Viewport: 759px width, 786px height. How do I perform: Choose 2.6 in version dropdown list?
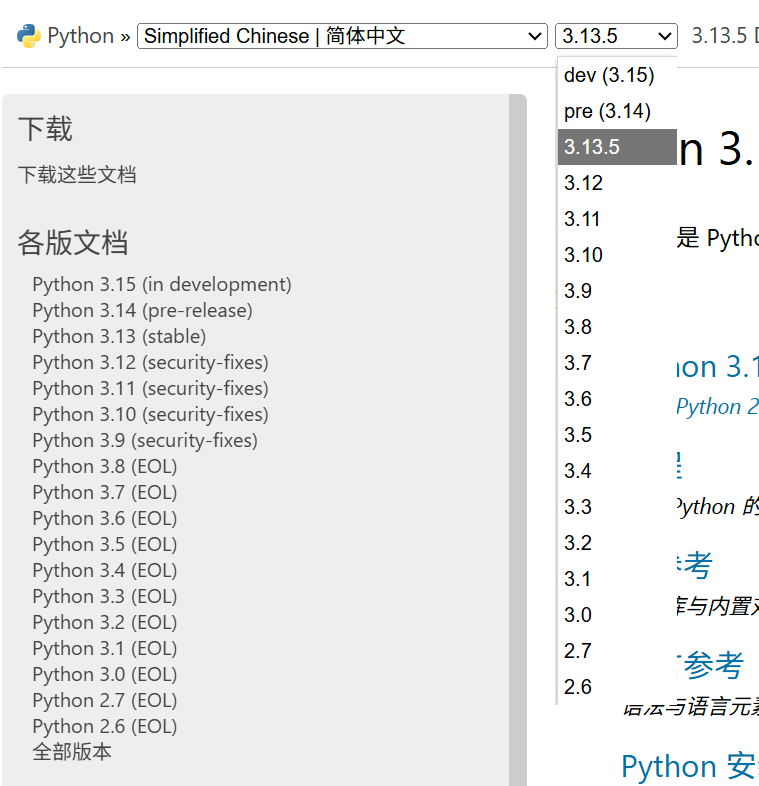pos(617,687)
